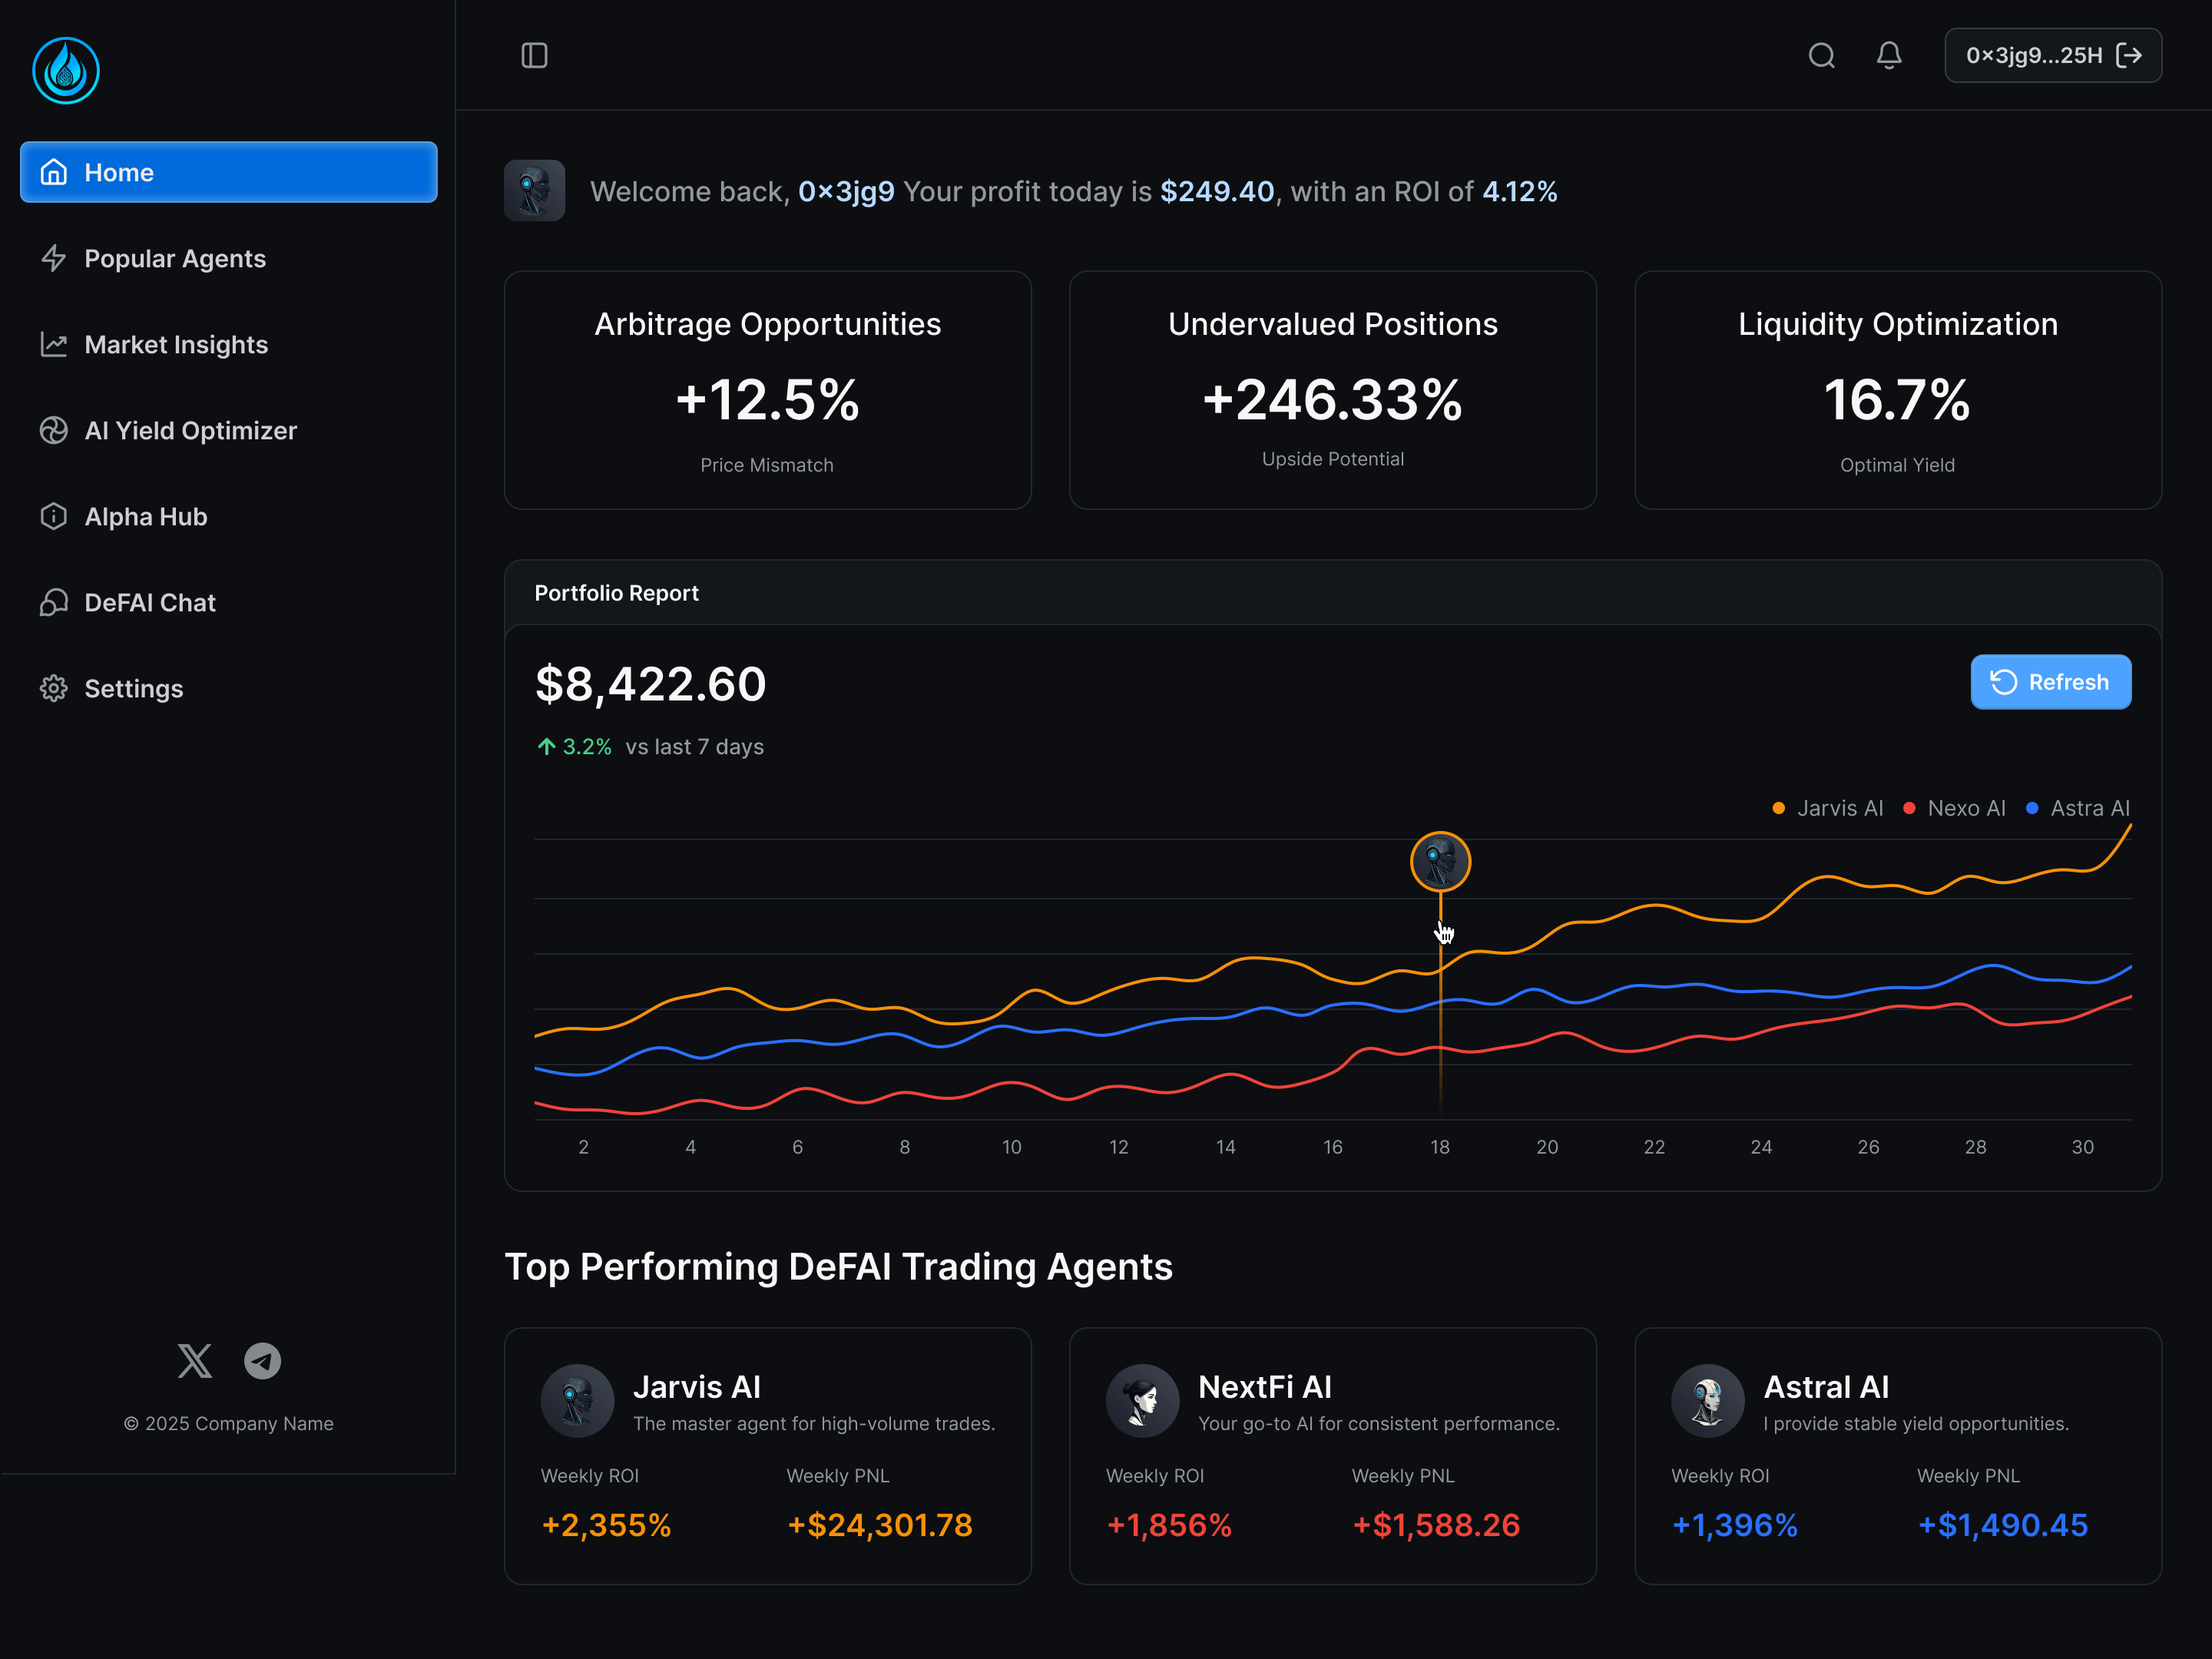This screenshot has height=1659, width=2212.
Task: Navigate to AI Yield Optimizer
Action: (190, 430)
